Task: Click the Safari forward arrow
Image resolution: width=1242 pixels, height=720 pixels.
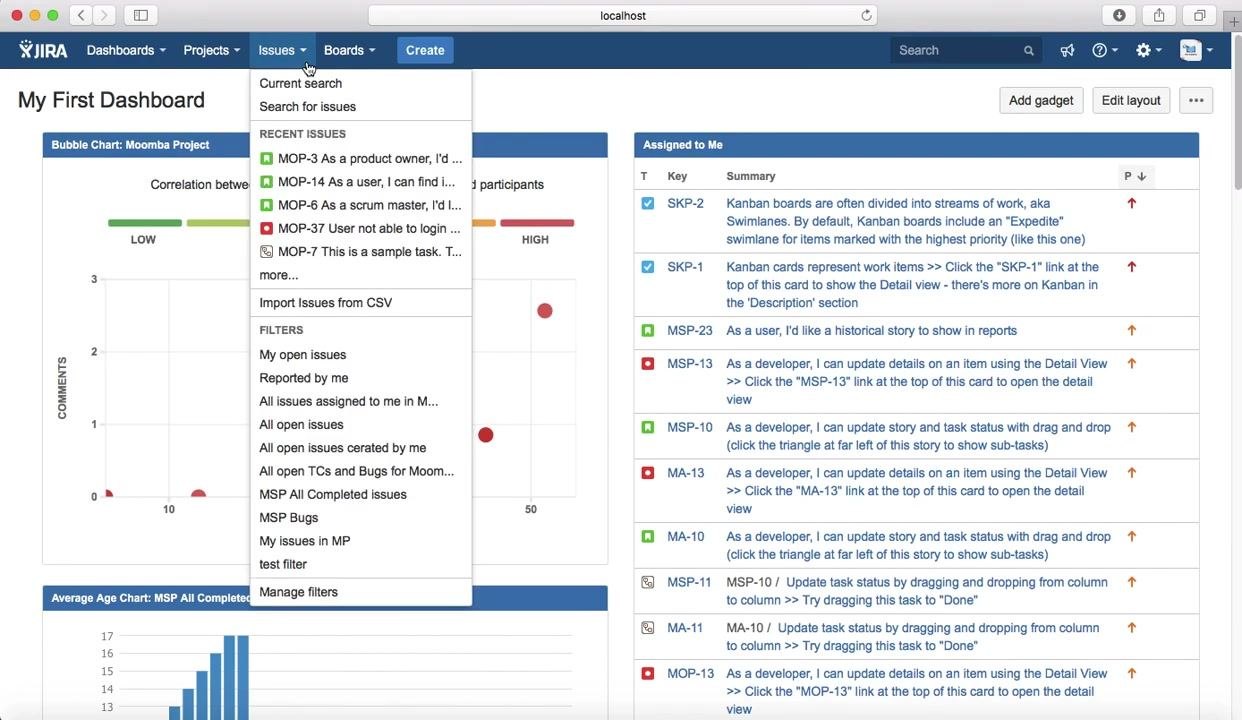Action: [104, 15]
